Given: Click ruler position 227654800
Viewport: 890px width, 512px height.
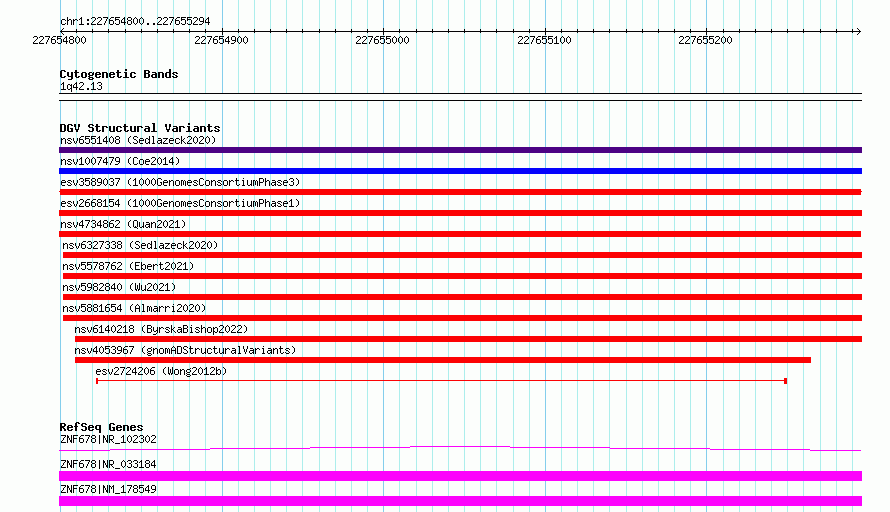Looking at the screenshot, I should click(x=60, y=40).
